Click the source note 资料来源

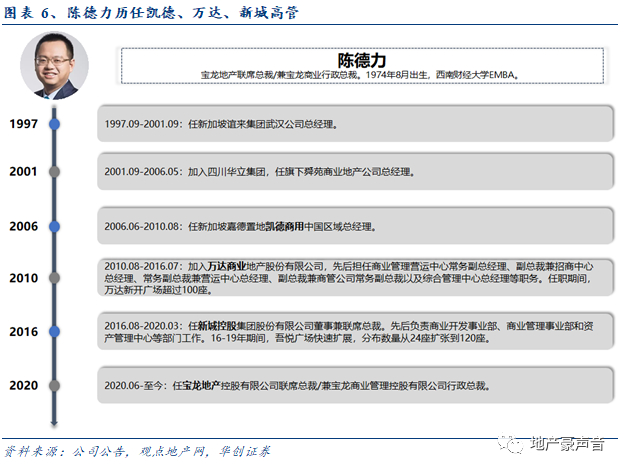[137, 452]
